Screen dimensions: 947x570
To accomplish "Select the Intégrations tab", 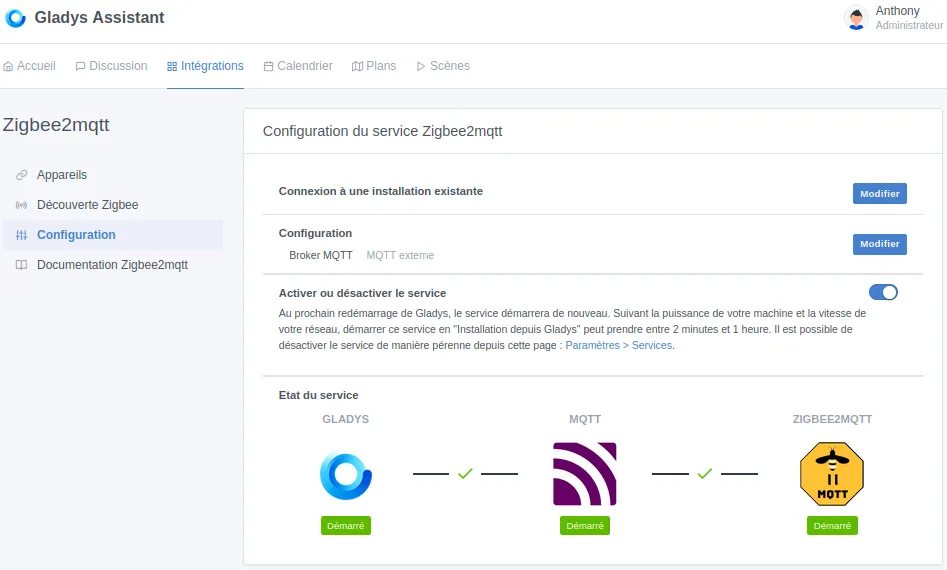I will (205, 66).
